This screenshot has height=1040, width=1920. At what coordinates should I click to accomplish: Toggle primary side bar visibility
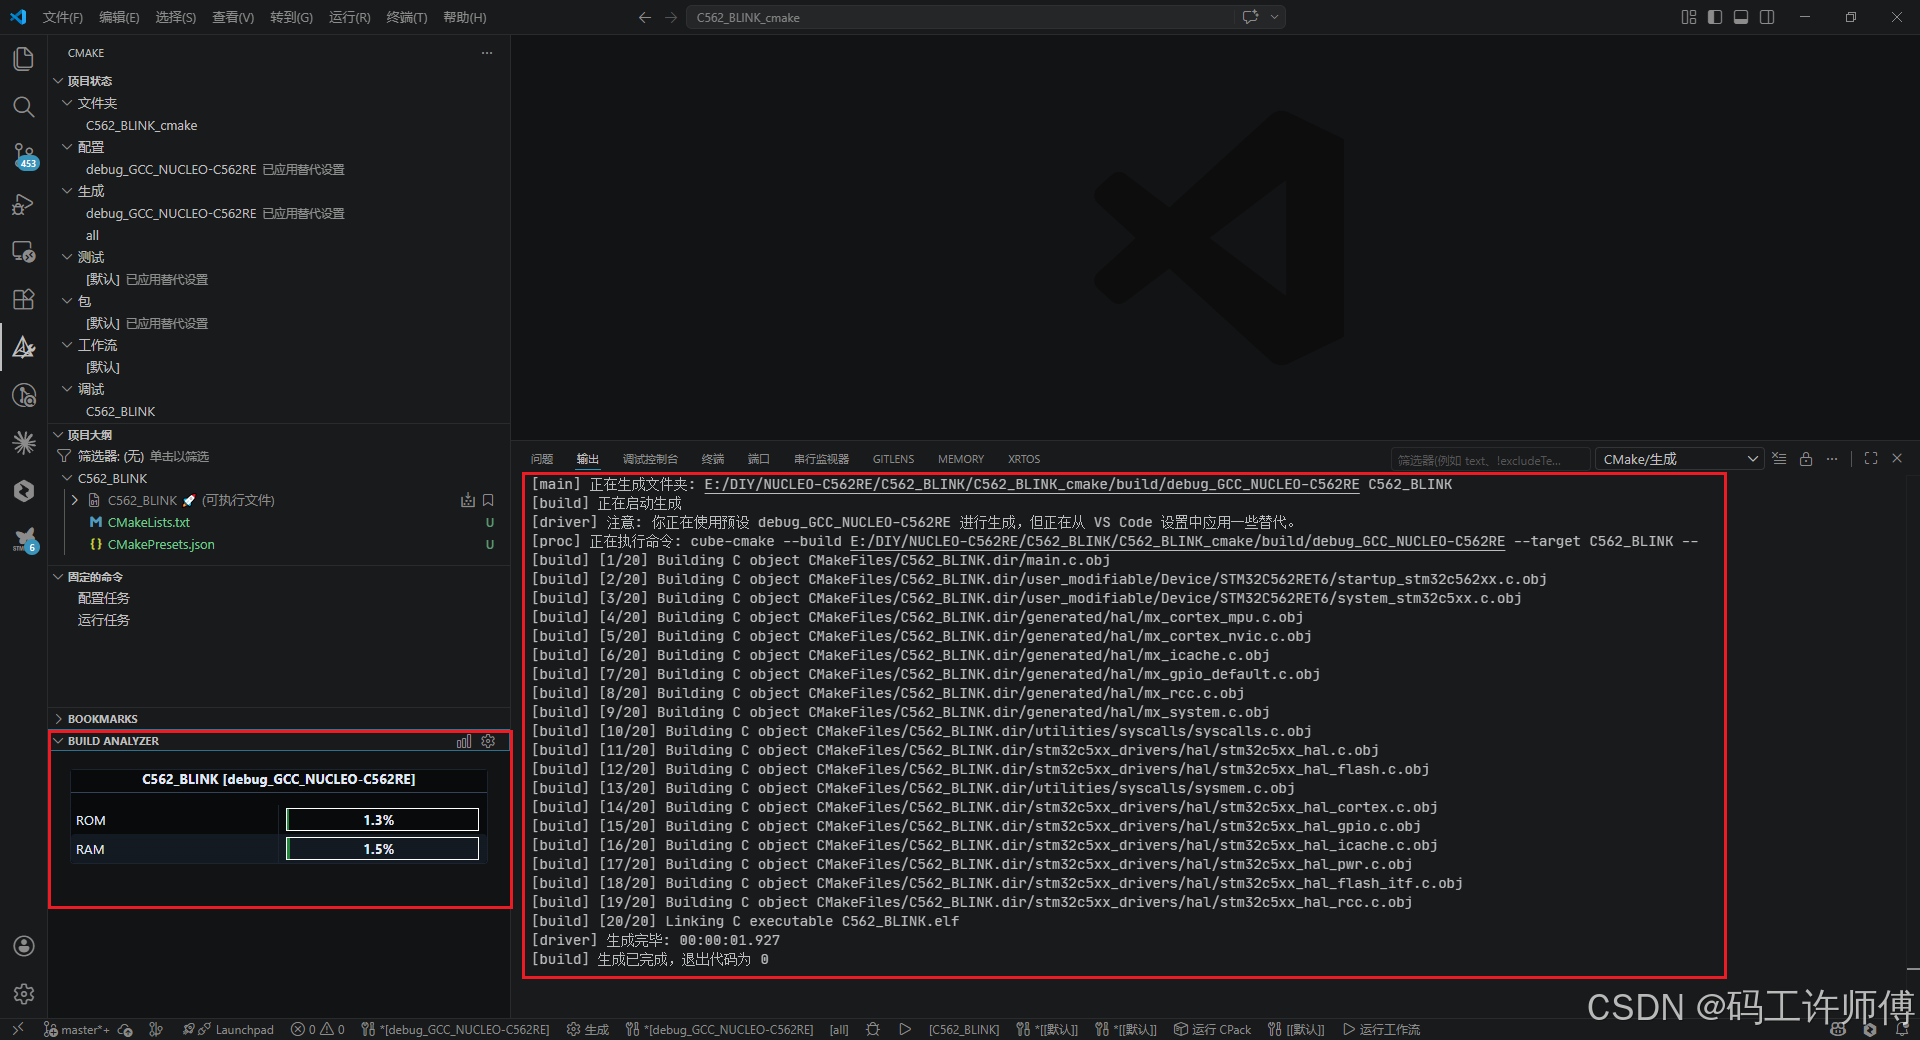tap(1715, 17)
